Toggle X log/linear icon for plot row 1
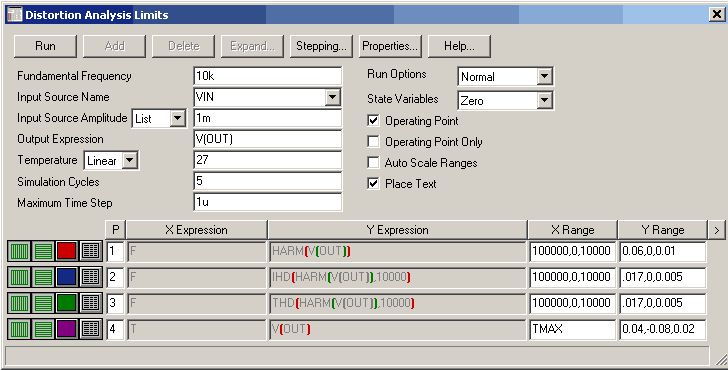The width and height of the screenshot is (728, 370). coord(19,251)
